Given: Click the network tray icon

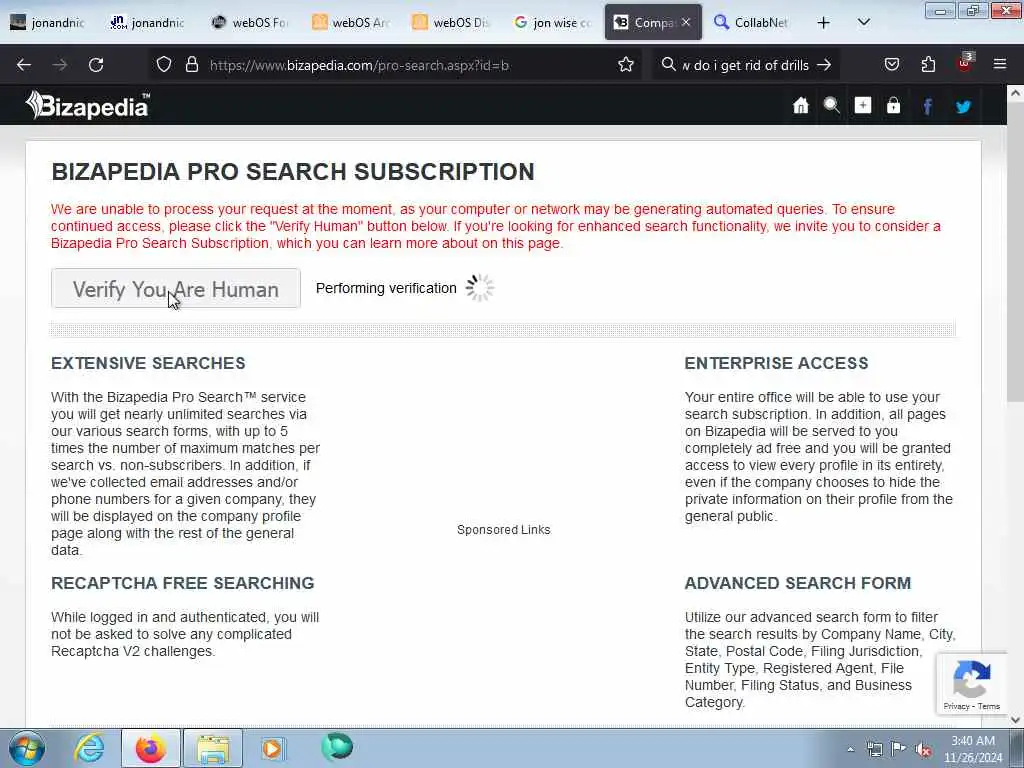Looking at the screenshot, I should click(874, 749).
